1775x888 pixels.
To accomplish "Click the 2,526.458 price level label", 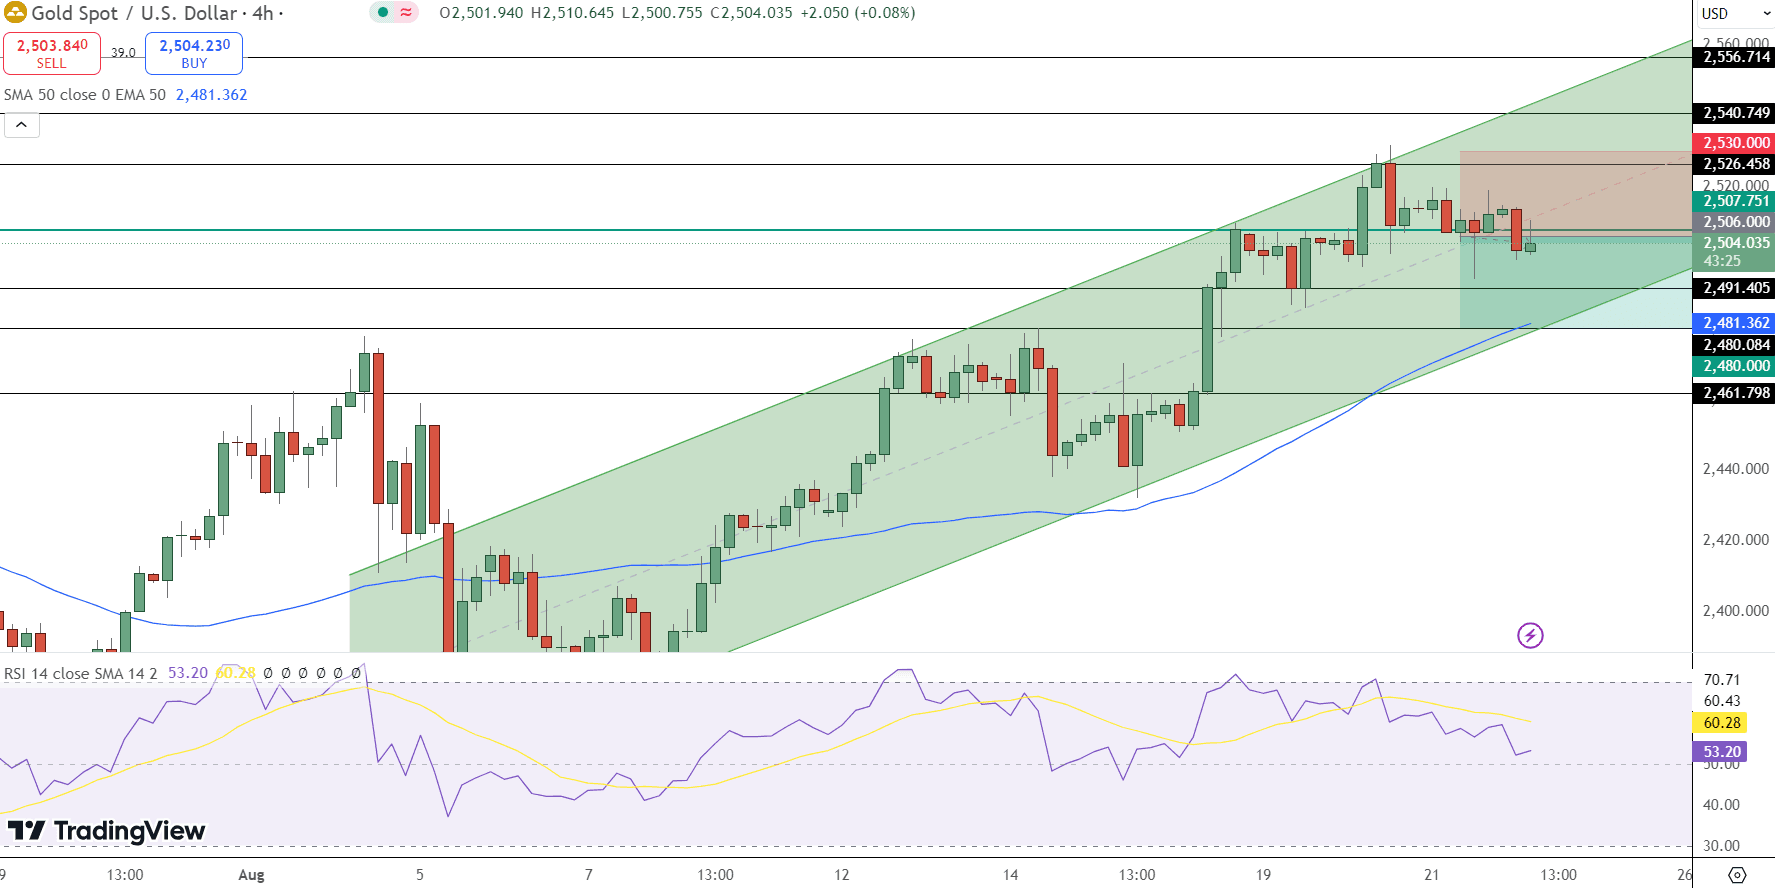I will (x=1735, y=164).
